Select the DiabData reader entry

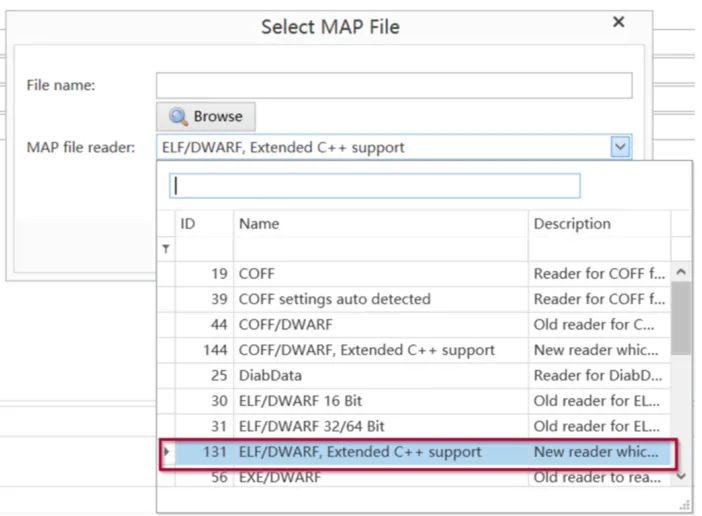[414, 375]
